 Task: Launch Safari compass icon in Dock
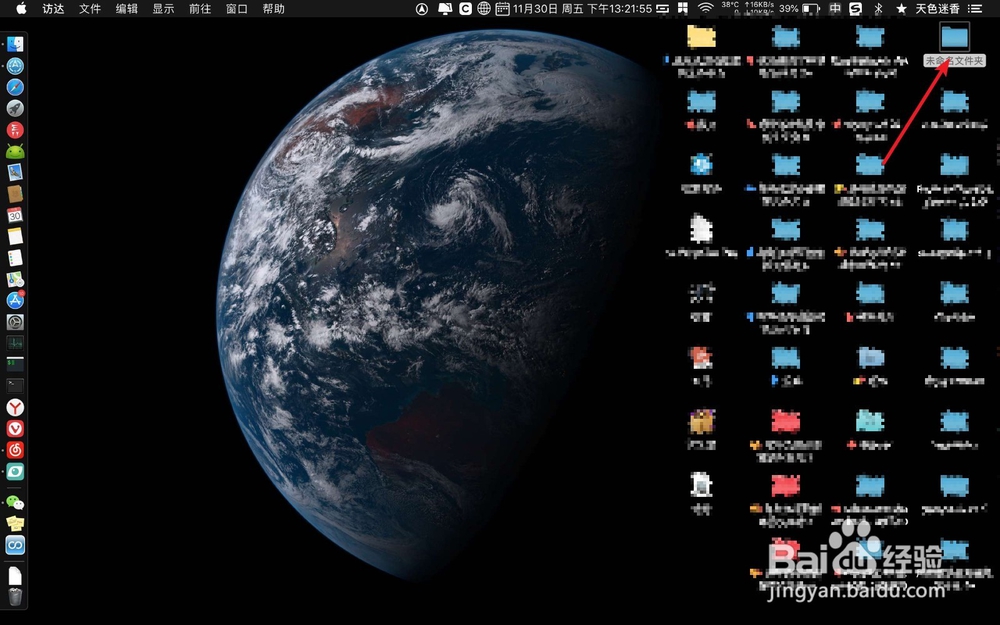(x=15, y=87)
